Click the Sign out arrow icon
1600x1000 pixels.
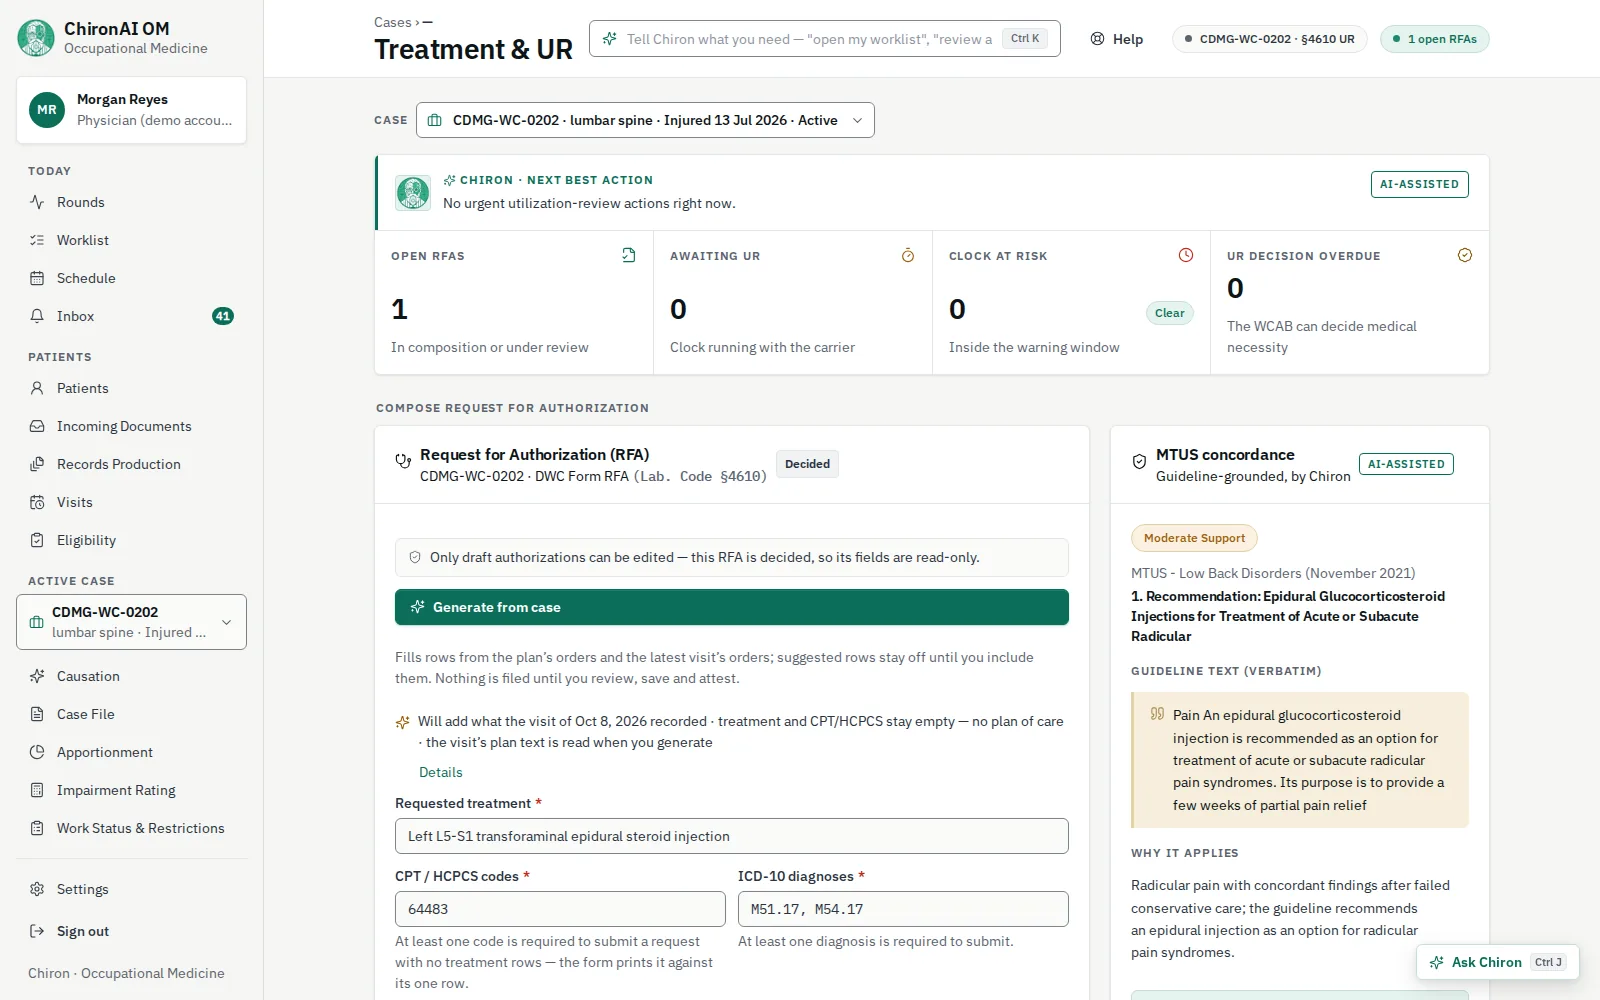37,931
